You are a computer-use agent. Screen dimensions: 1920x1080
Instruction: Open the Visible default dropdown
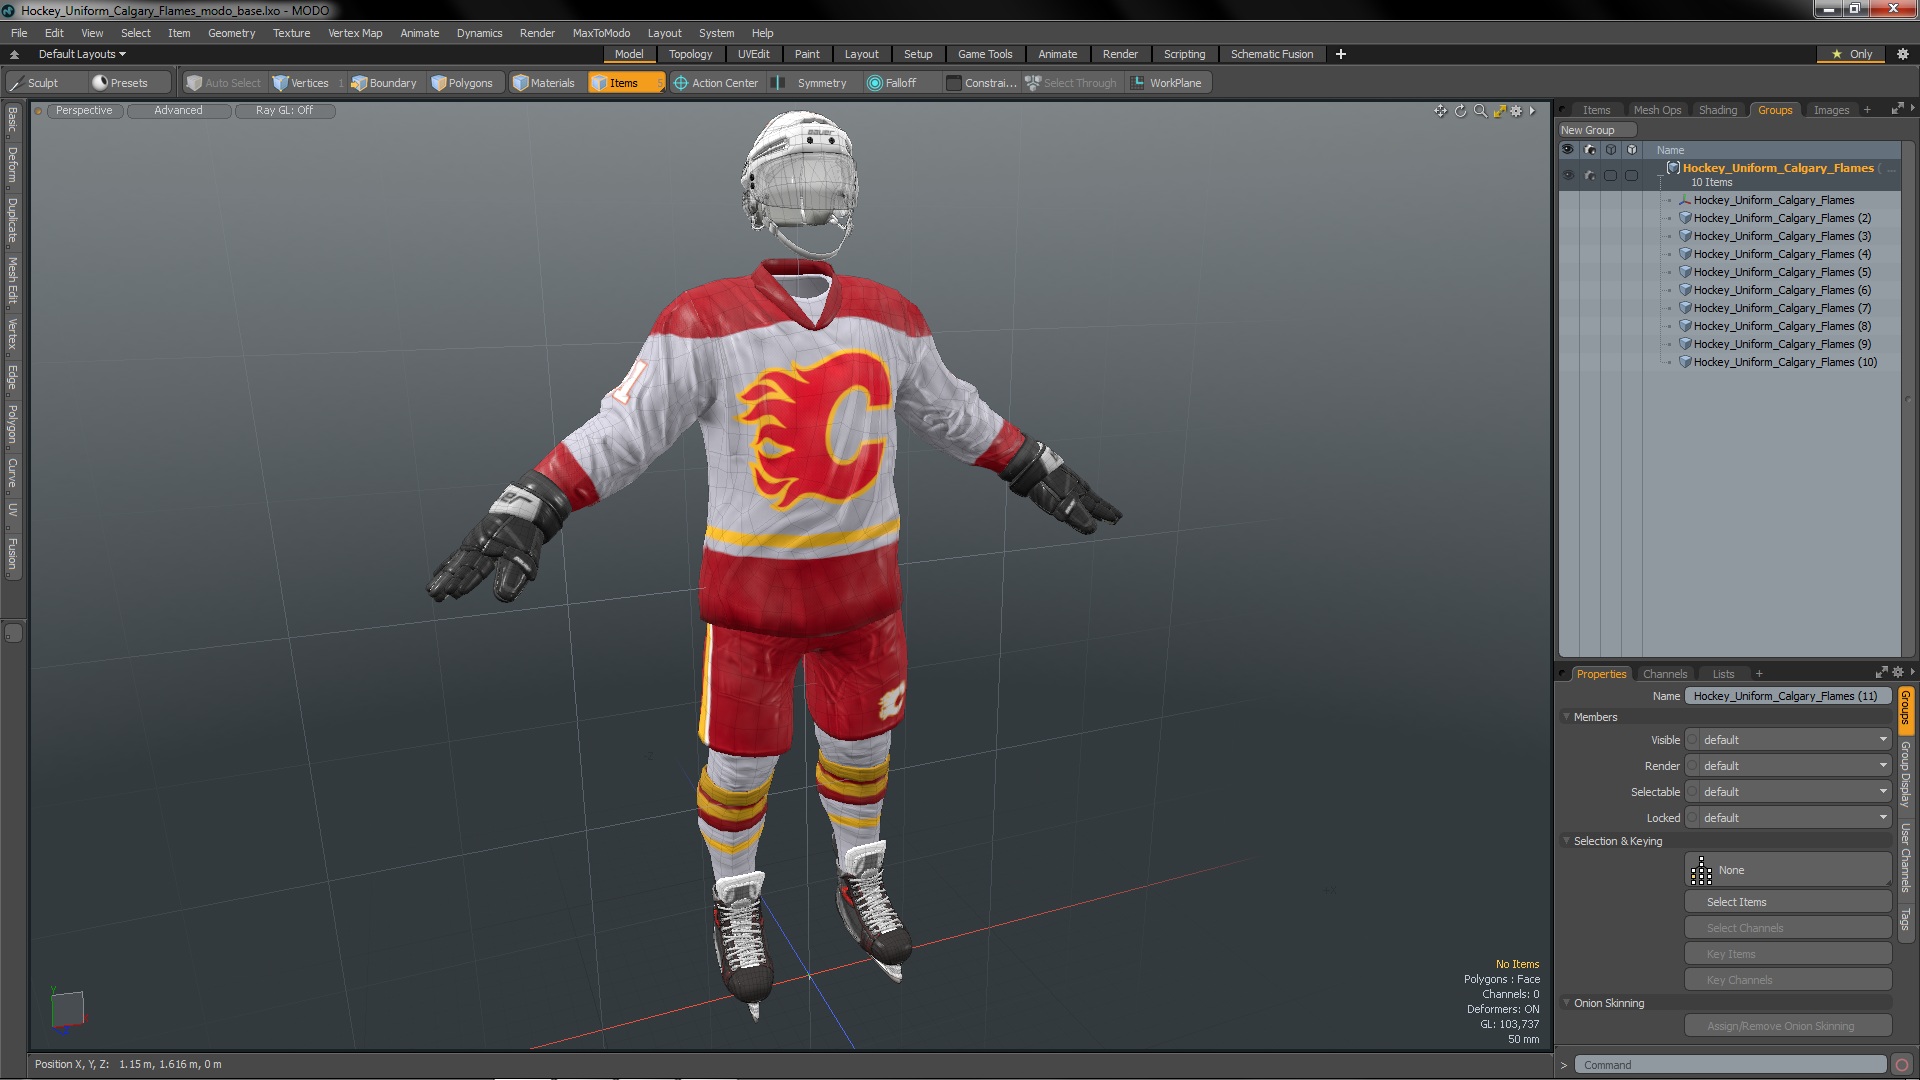point(1795,740)
